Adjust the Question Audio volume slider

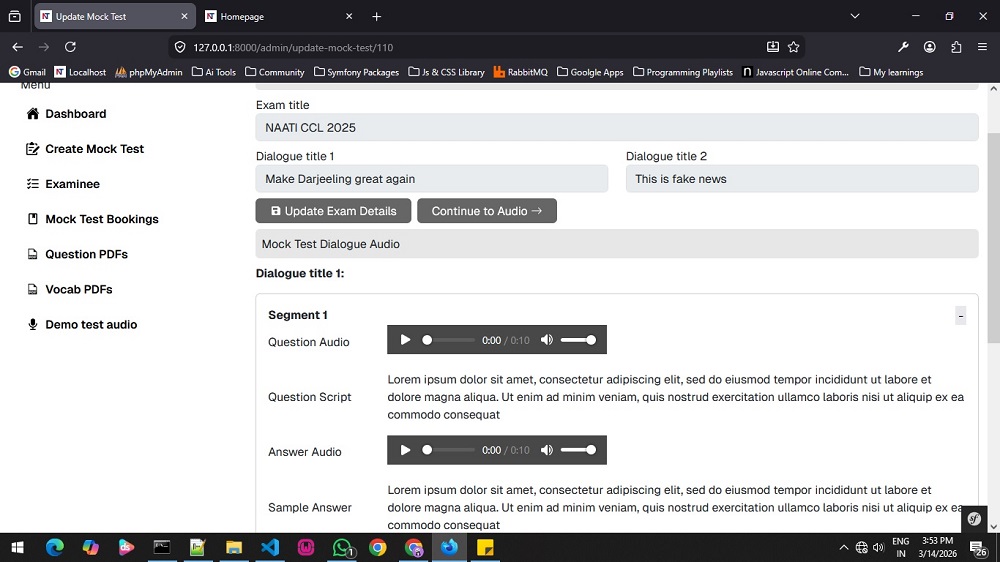click(578, 340)
